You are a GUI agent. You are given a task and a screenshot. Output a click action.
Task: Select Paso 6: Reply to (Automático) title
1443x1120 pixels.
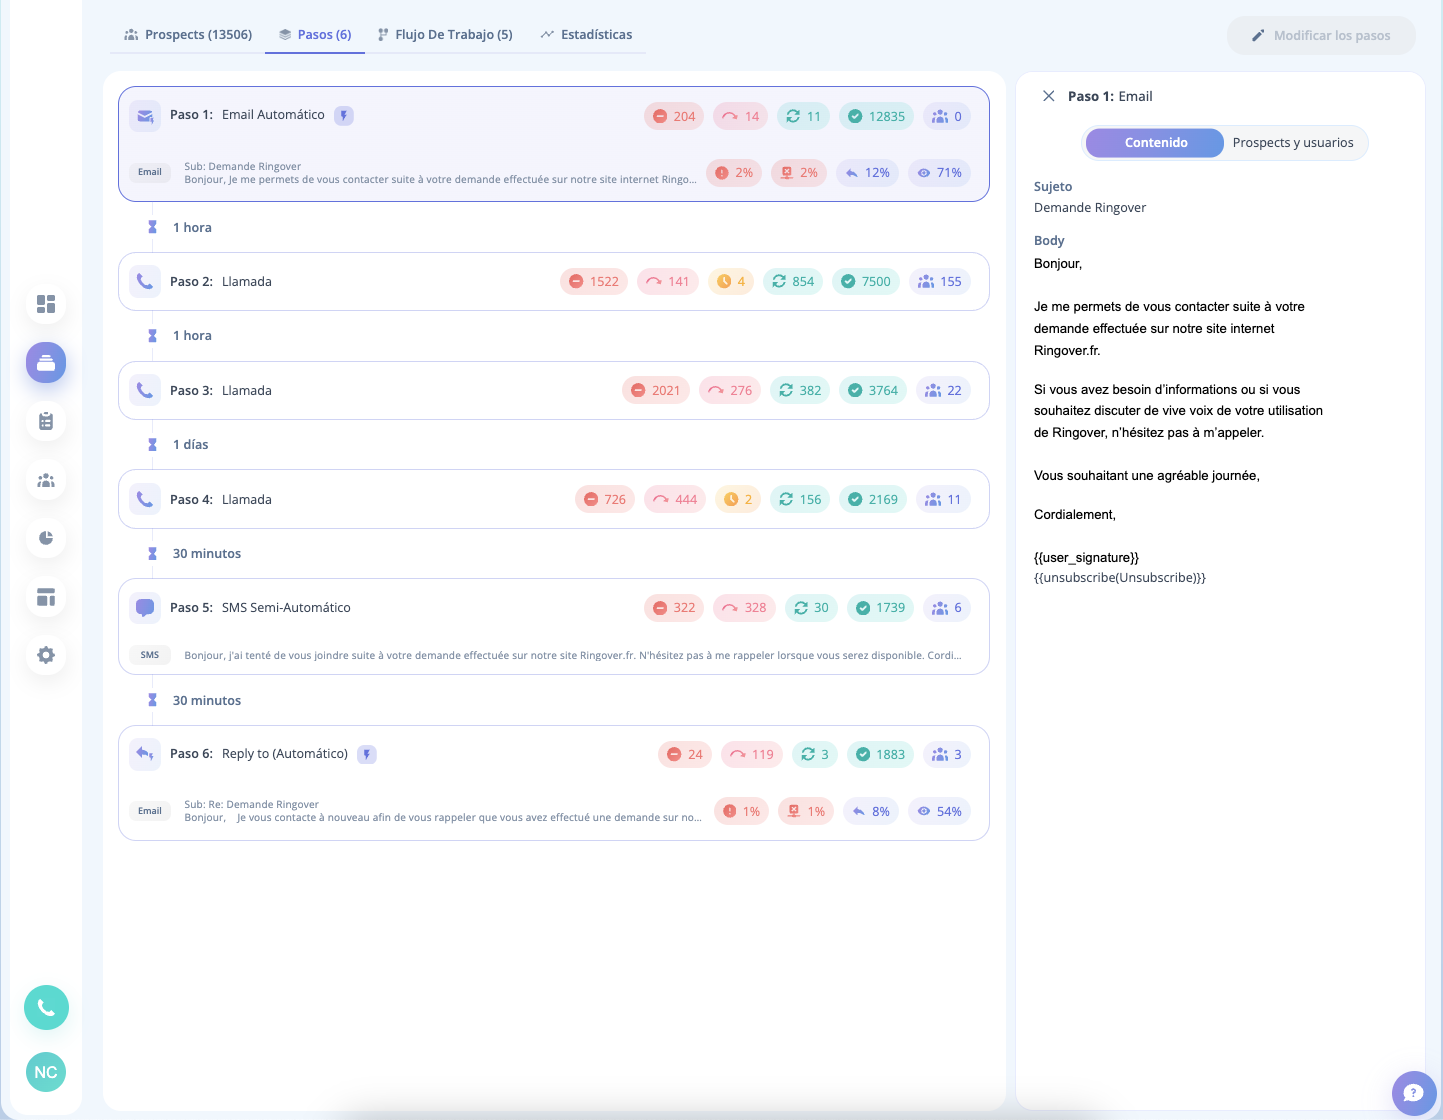click(259, 754)
